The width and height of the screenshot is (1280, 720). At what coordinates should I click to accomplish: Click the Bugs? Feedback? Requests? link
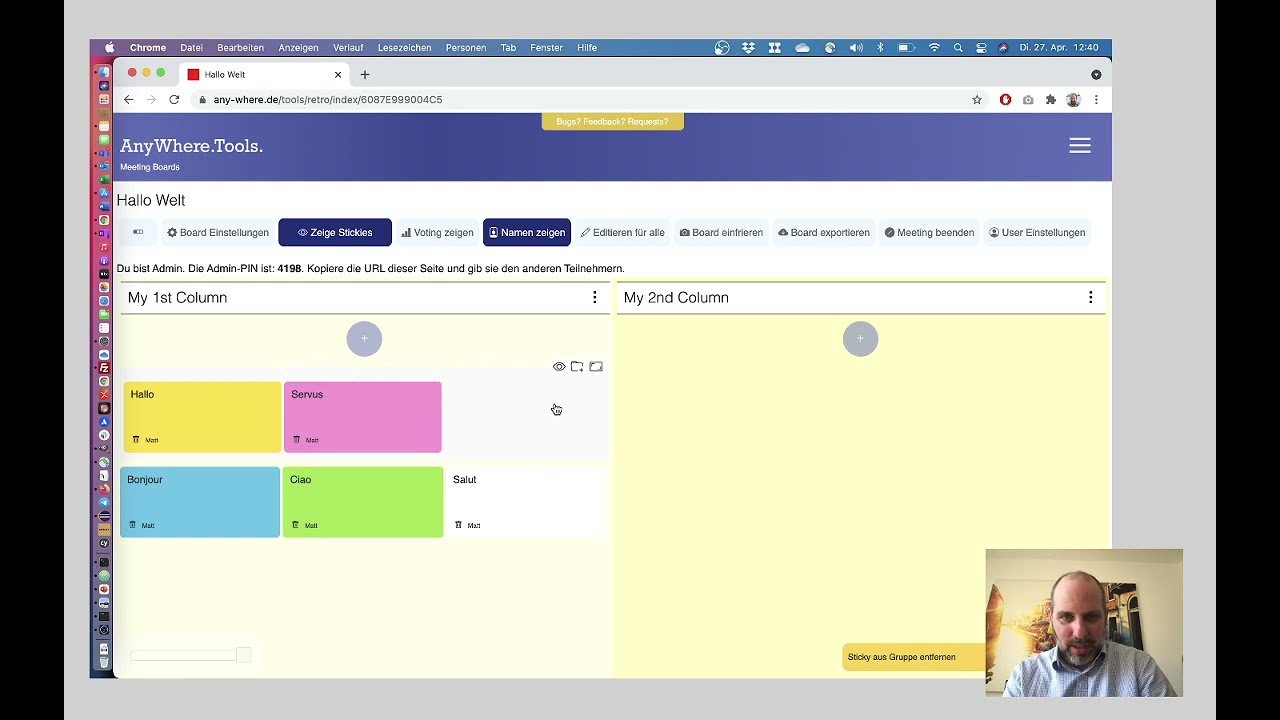[x=612, y=122]
